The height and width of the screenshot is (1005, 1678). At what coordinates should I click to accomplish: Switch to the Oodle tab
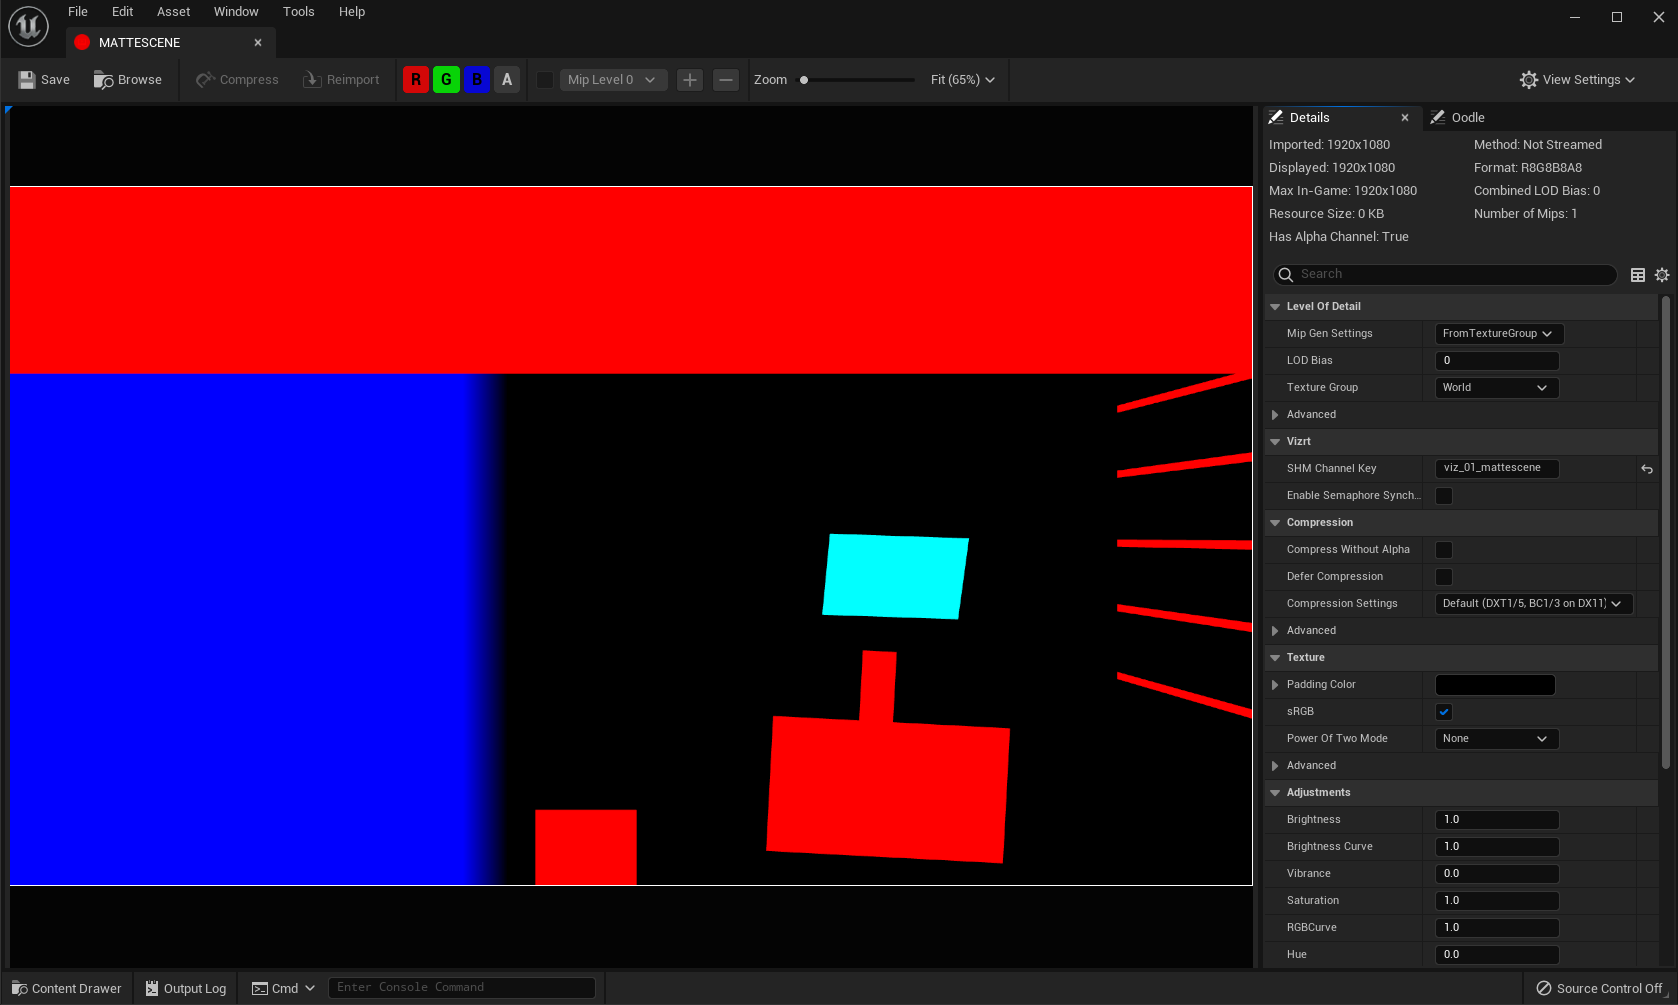tap(1466, 118)
